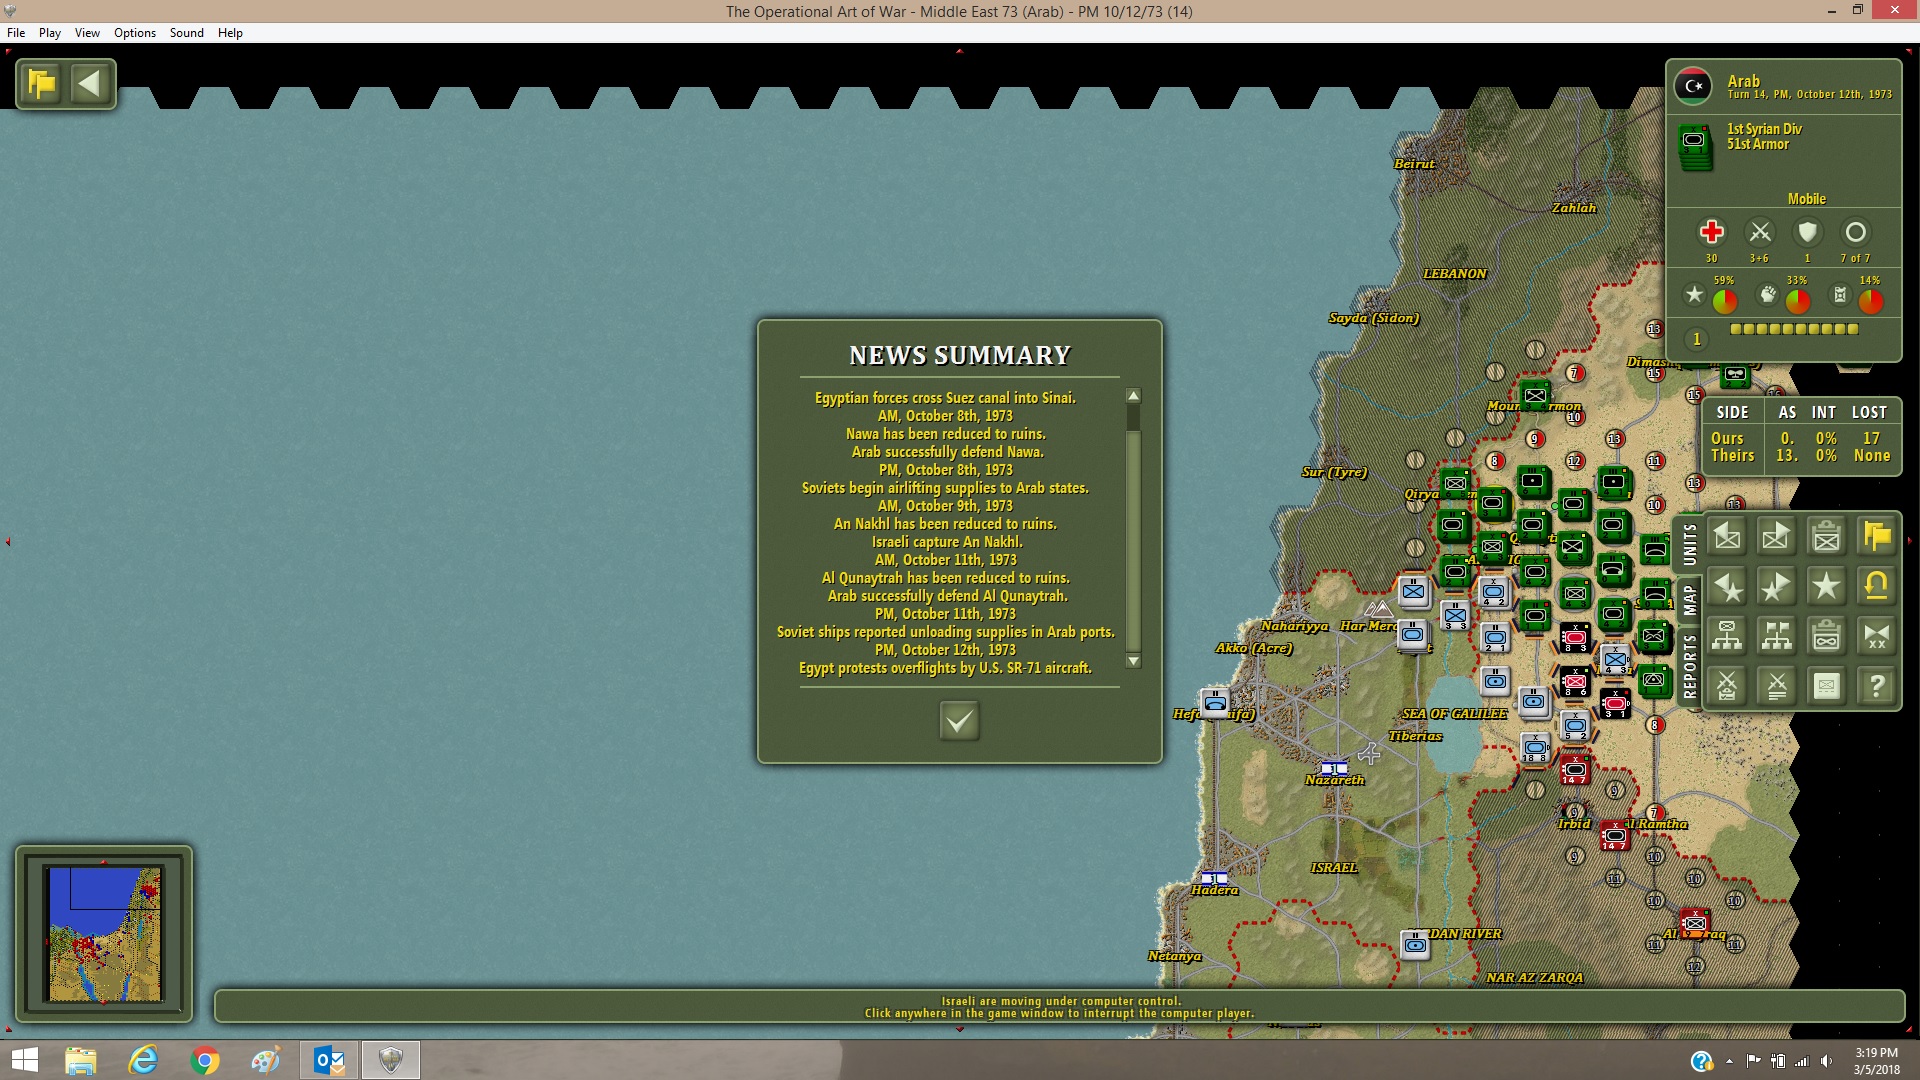The height and width of the screenshot is (1080, 1920).
Task: Click the yellow undo arrow icon
Action: (x=1877, y=587)
